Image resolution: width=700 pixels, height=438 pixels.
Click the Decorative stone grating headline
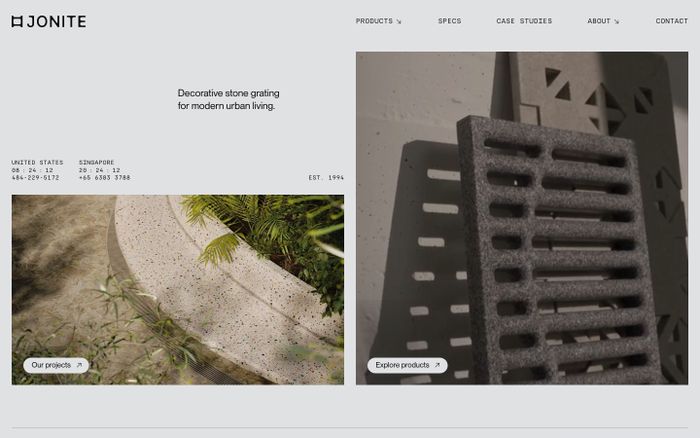coord(229,99)
